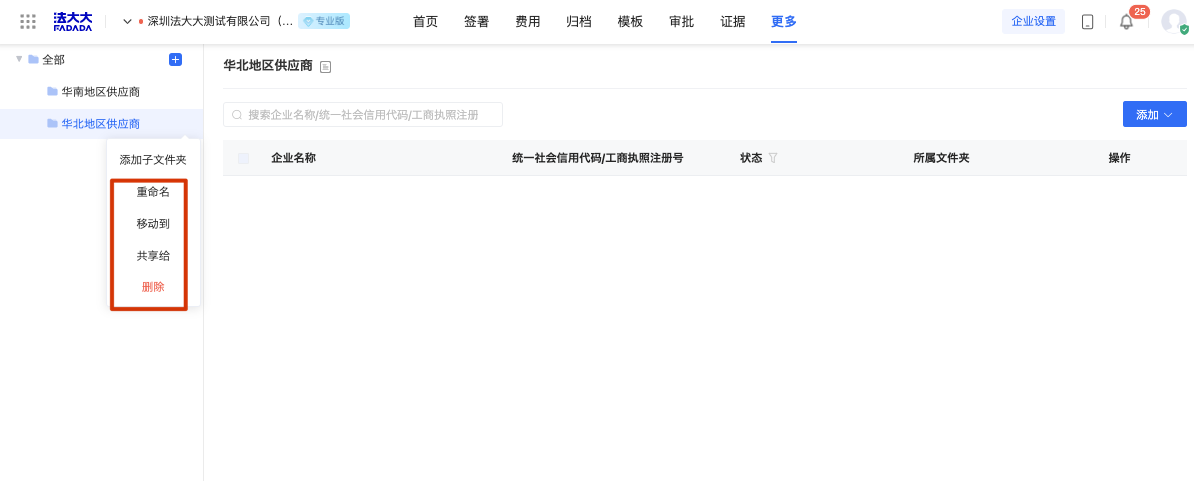
Task: Click the 华南地区供应商 folder icon
Action: [x=53, y=91]
